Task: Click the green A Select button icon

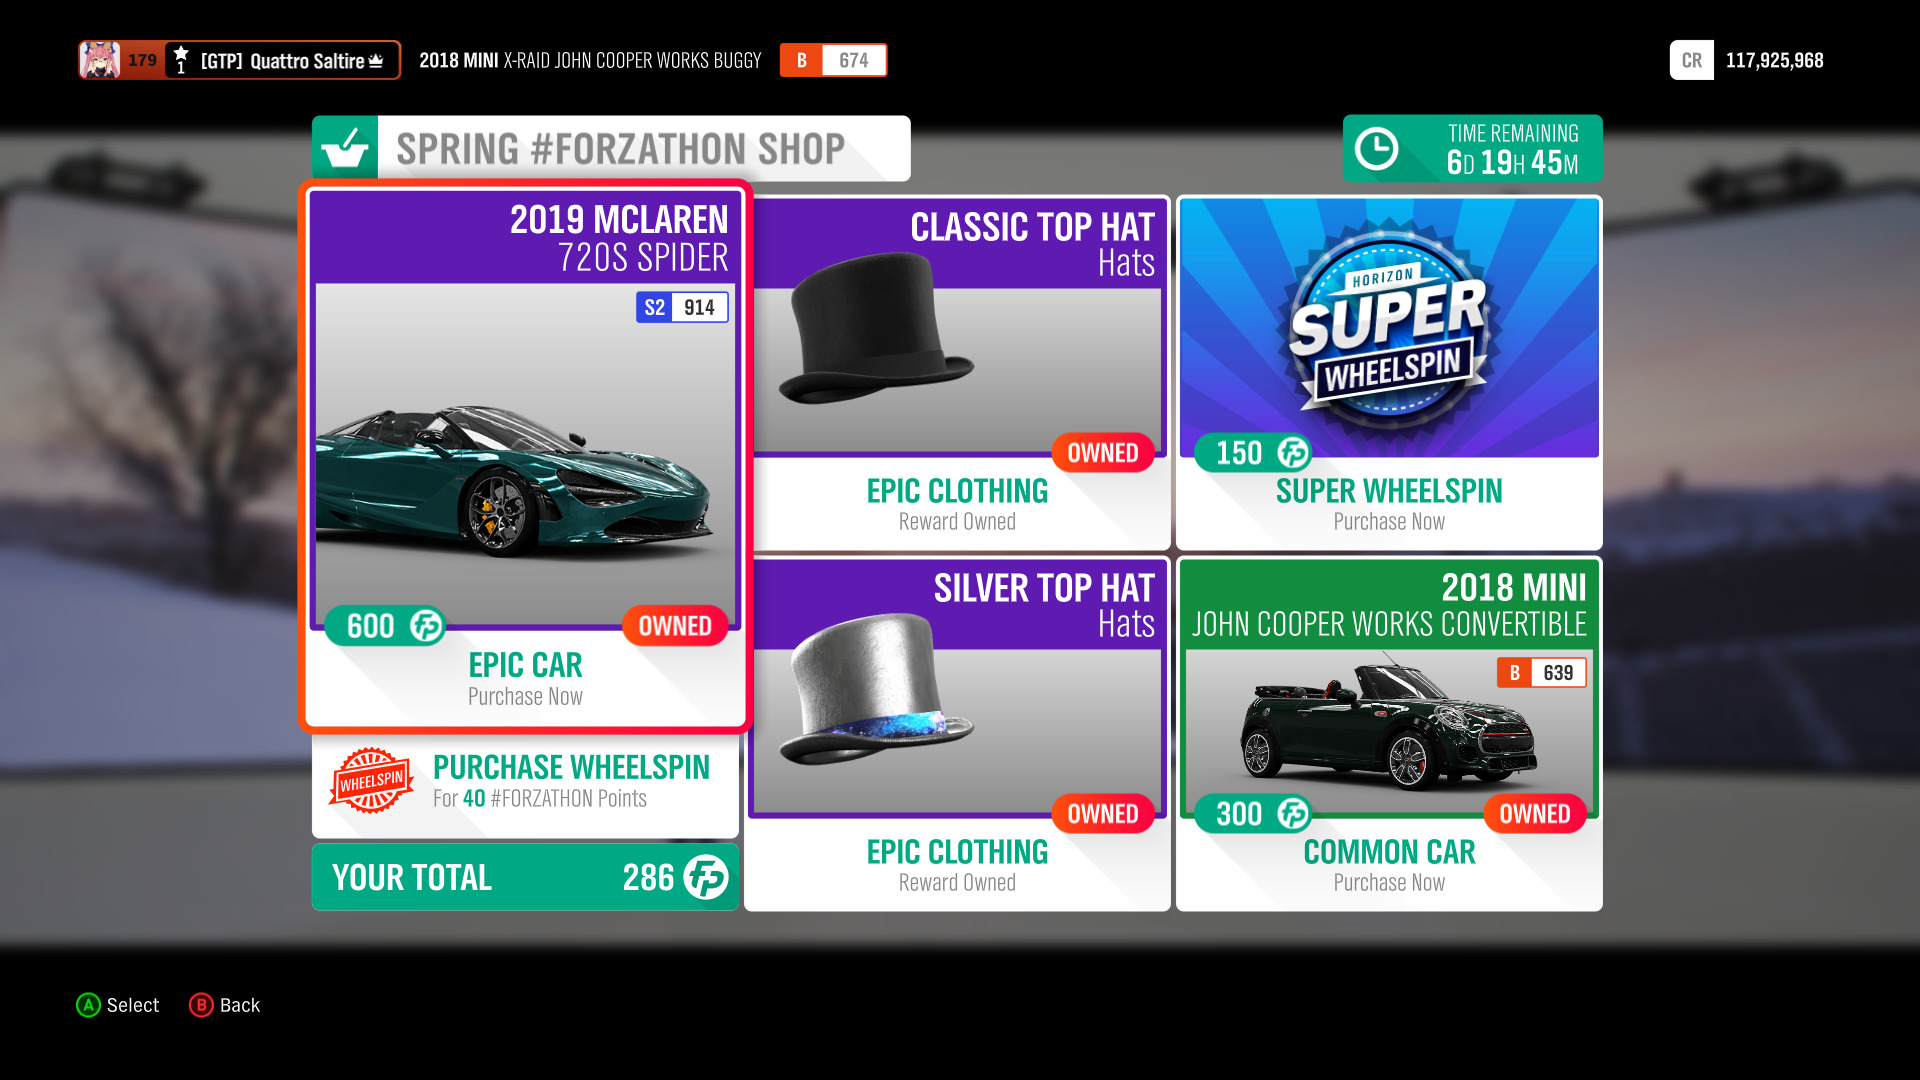Action: [x=89, y=1005]
